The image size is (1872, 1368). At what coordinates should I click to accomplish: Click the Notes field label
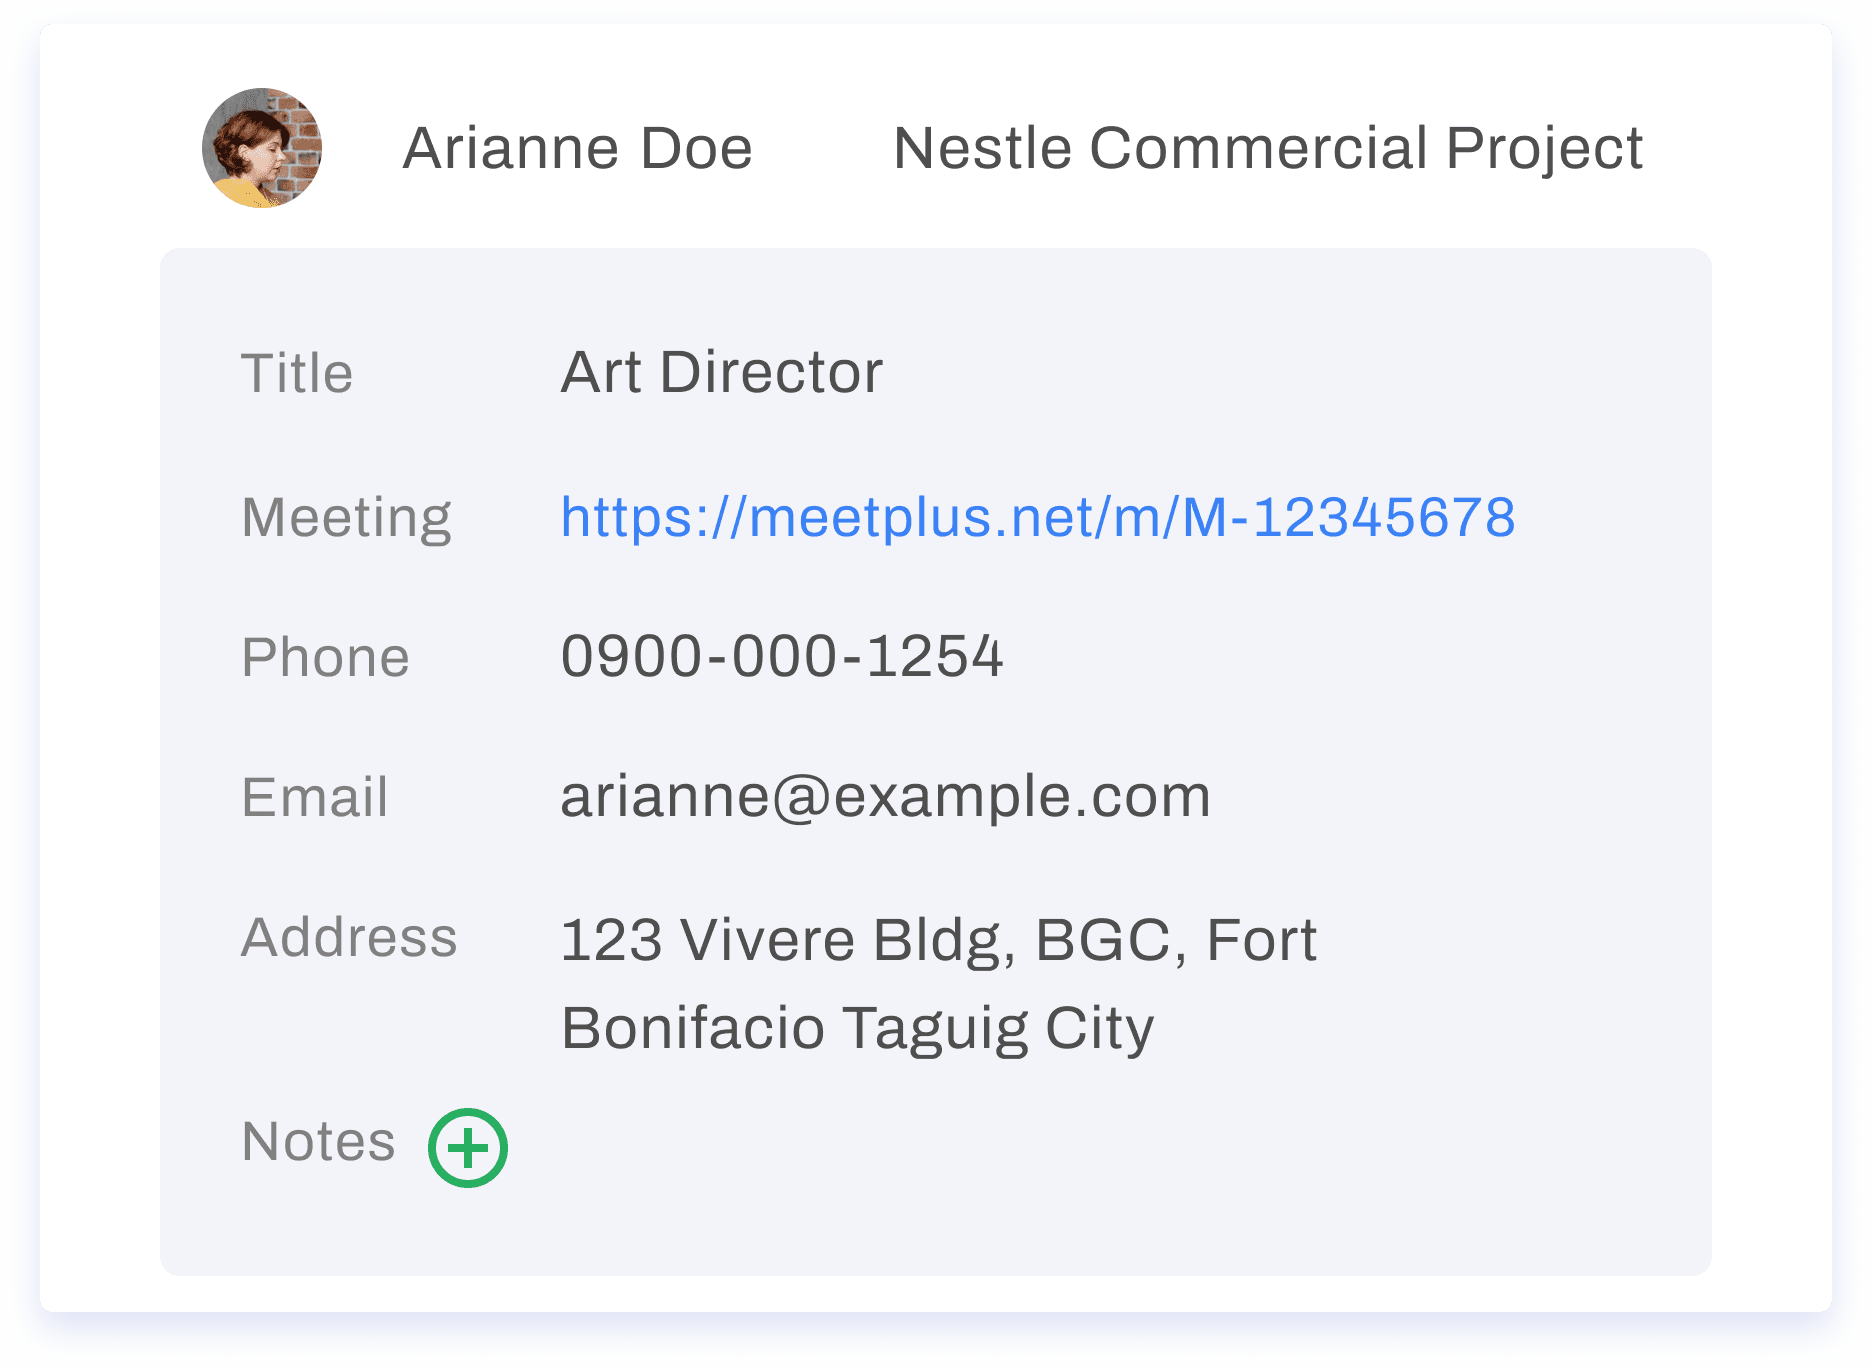click(318, 1141)
